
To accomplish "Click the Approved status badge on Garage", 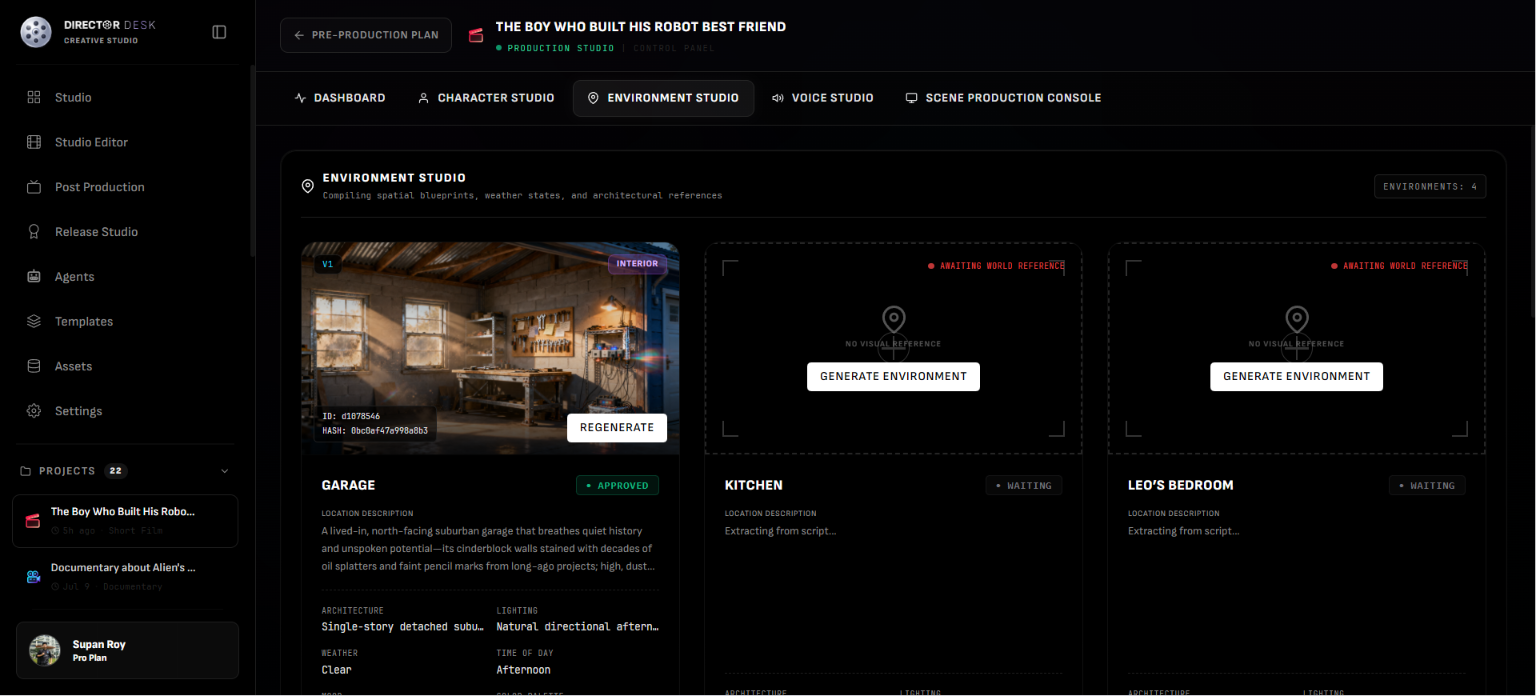I will (x=617, y=485).
